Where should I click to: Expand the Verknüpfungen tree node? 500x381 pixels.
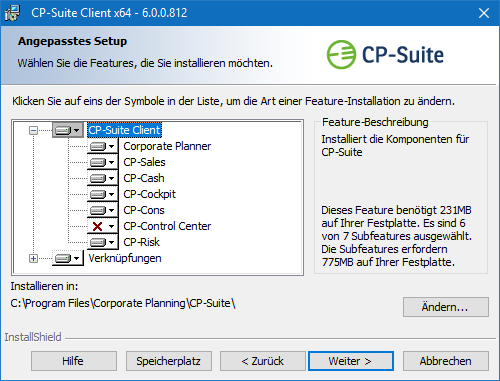33,258
